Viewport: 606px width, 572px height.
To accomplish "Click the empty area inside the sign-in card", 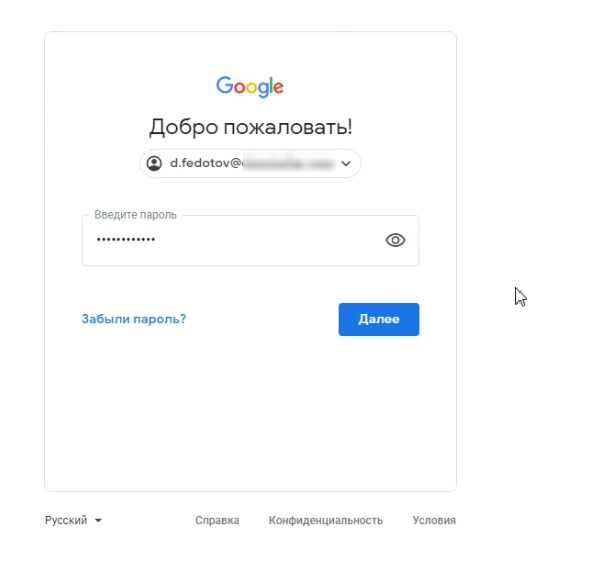I will click(250, 420).
